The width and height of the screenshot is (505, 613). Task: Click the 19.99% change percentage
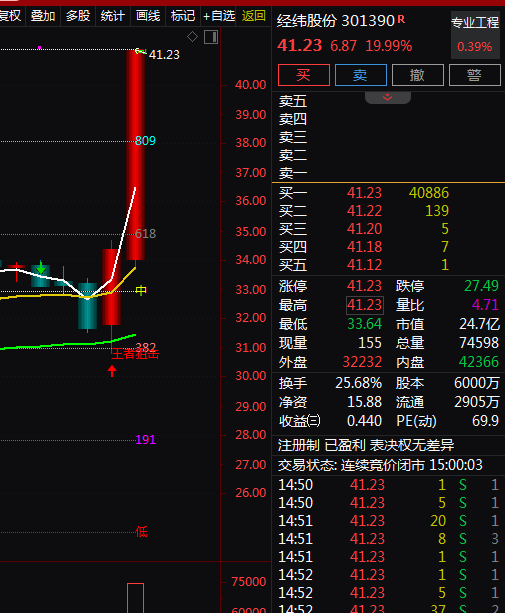(x=389, y=46)
